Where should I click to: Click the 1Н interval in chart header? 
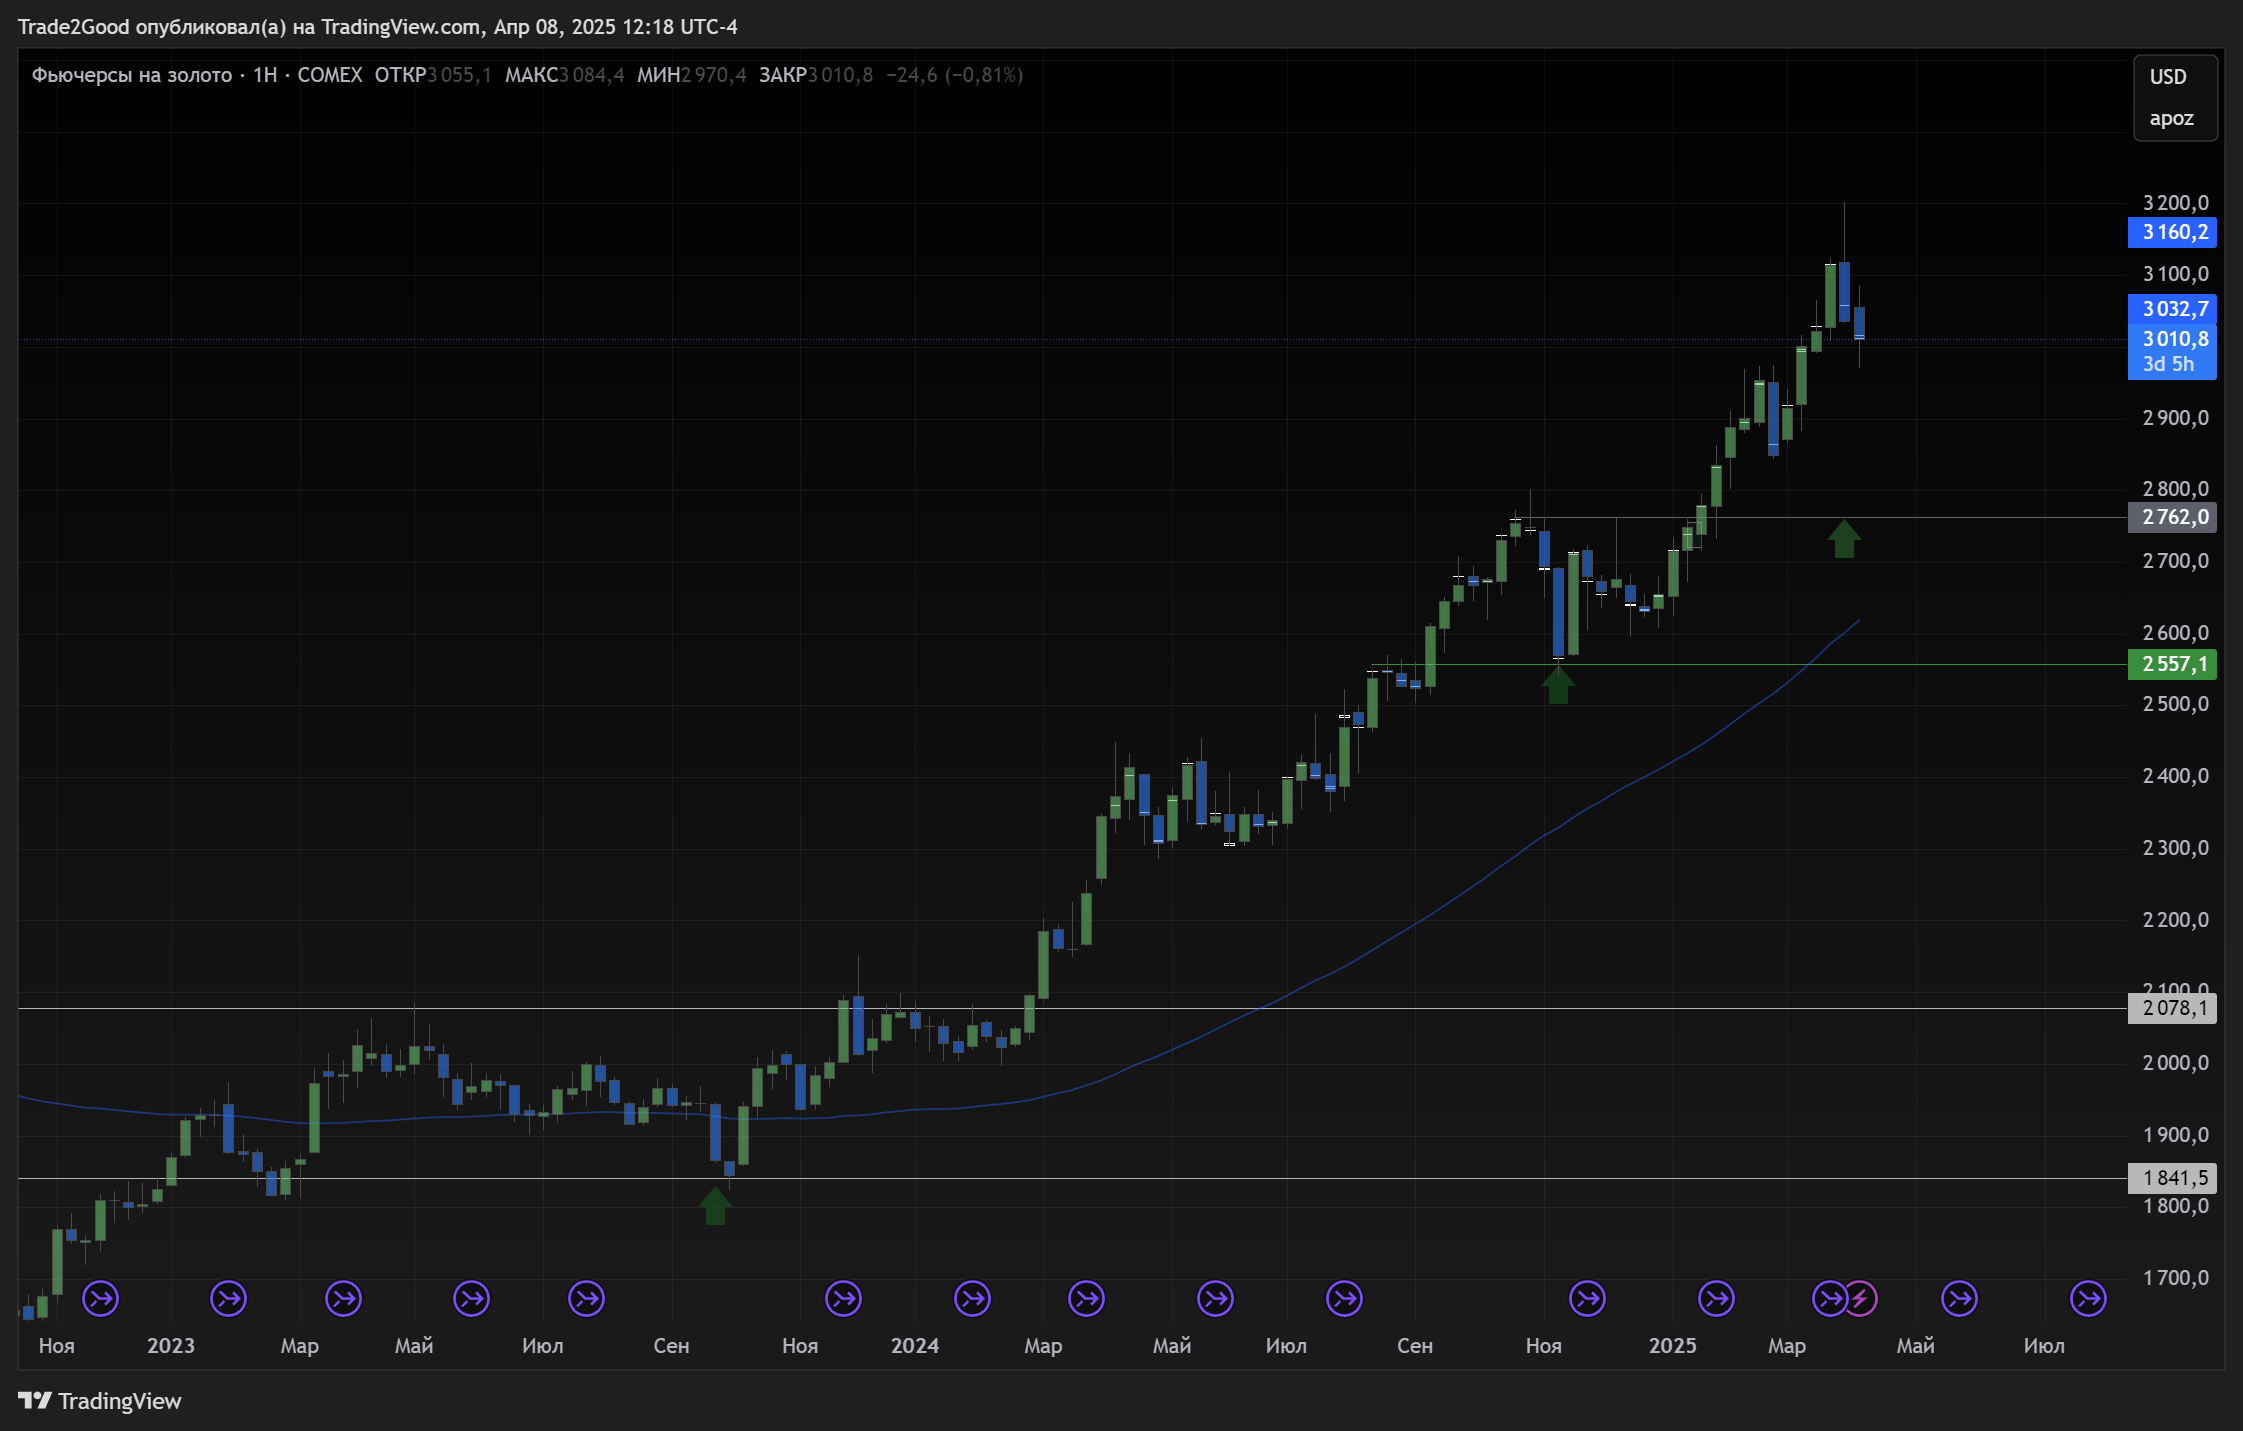pos(265,75)
